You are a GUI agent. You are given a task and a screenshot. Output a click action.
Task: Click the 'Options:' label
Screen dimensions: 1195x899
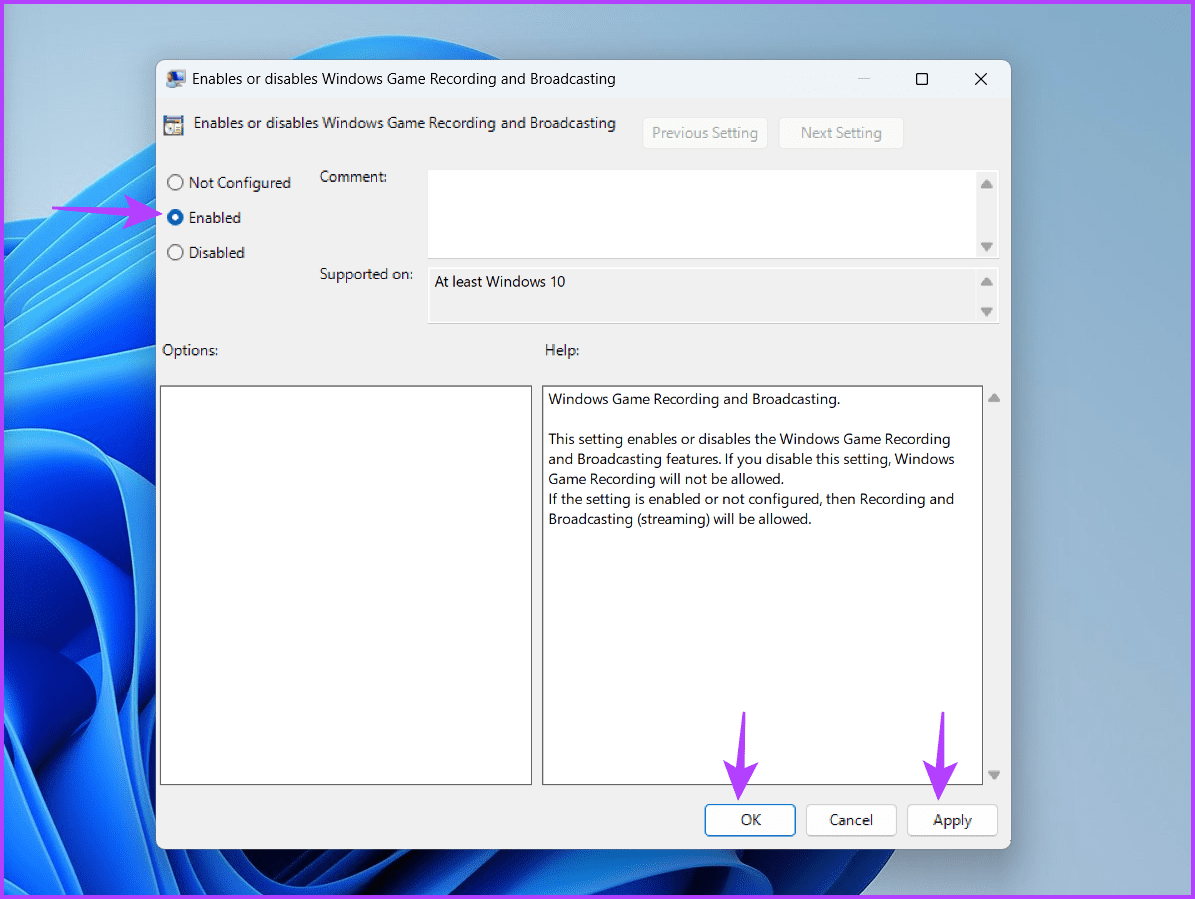click(x=190, y=350)
